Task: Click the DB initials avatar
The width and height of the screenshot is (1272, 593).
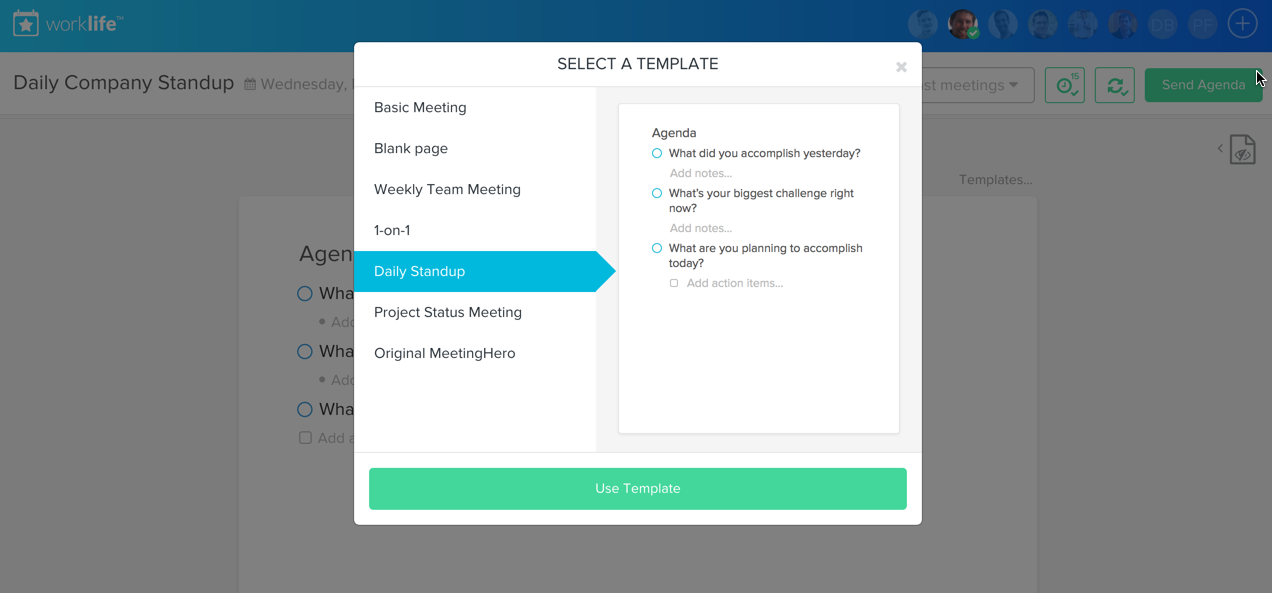Action: [1162, 24]
